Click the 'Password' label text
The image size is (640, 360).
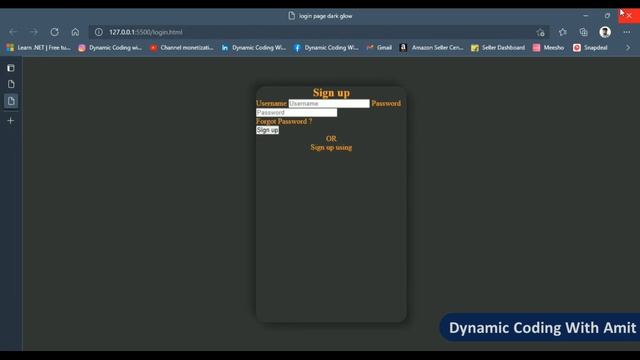(386, 104)
